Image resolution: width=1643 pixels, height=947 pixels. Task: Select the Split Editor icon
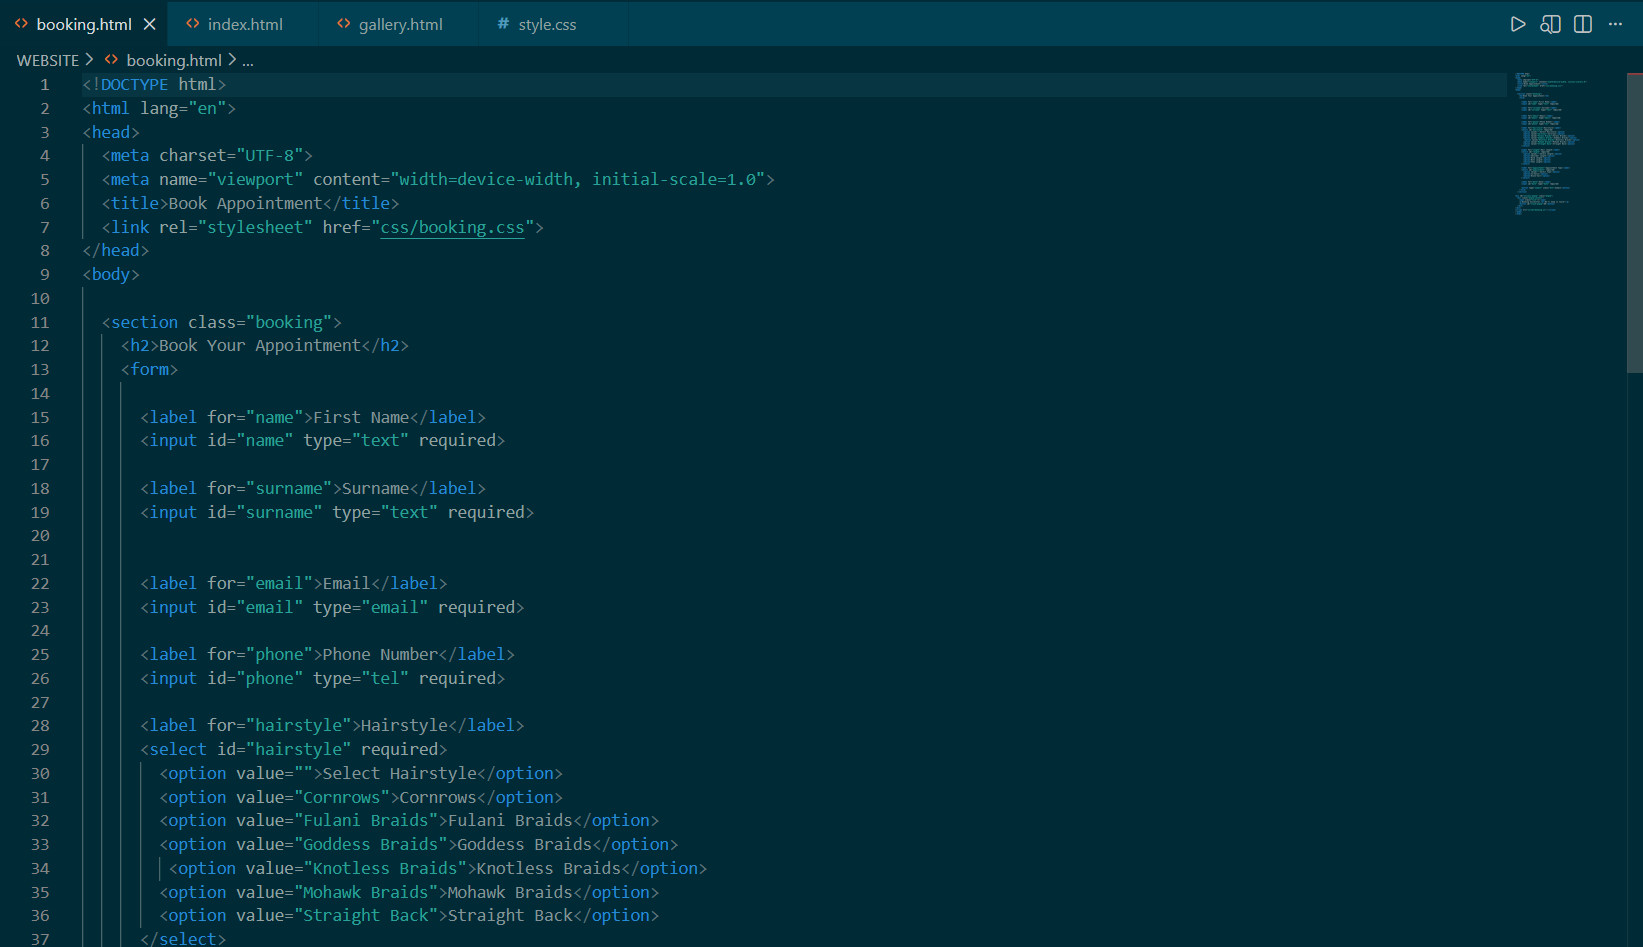[x=1583, y=23]
